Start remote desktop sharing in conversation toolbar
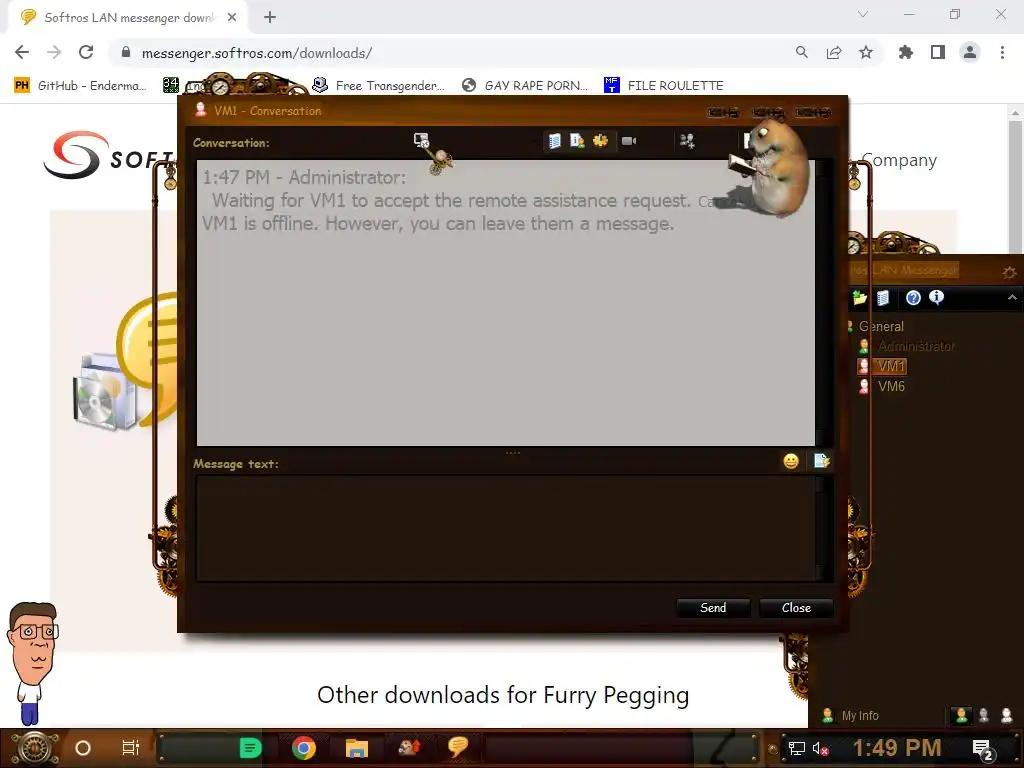The width and height of the screenshot is (1024, 768). coord(421,140)
